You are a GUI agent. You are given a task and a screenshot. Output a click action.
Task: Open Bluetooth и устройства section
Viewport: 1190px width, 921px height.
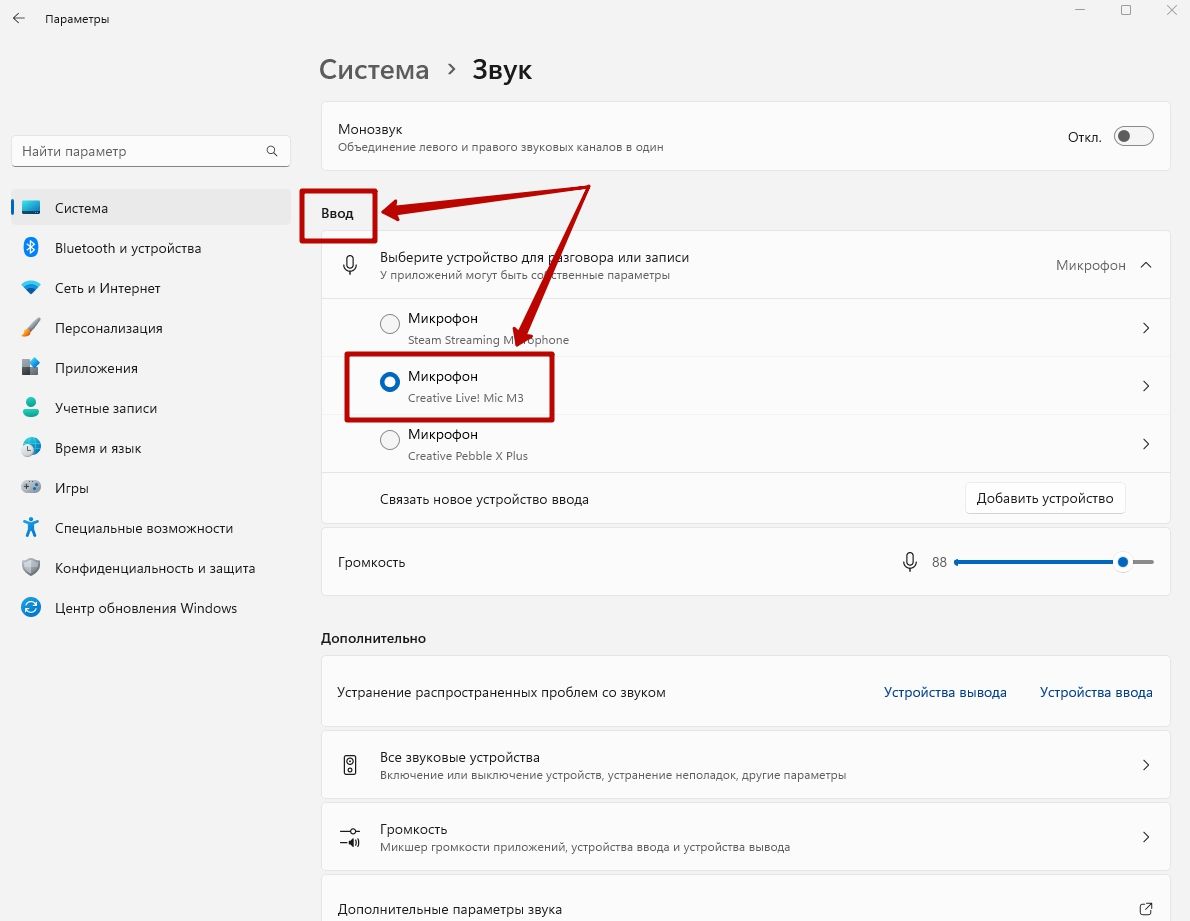click(x=151, y=248)
